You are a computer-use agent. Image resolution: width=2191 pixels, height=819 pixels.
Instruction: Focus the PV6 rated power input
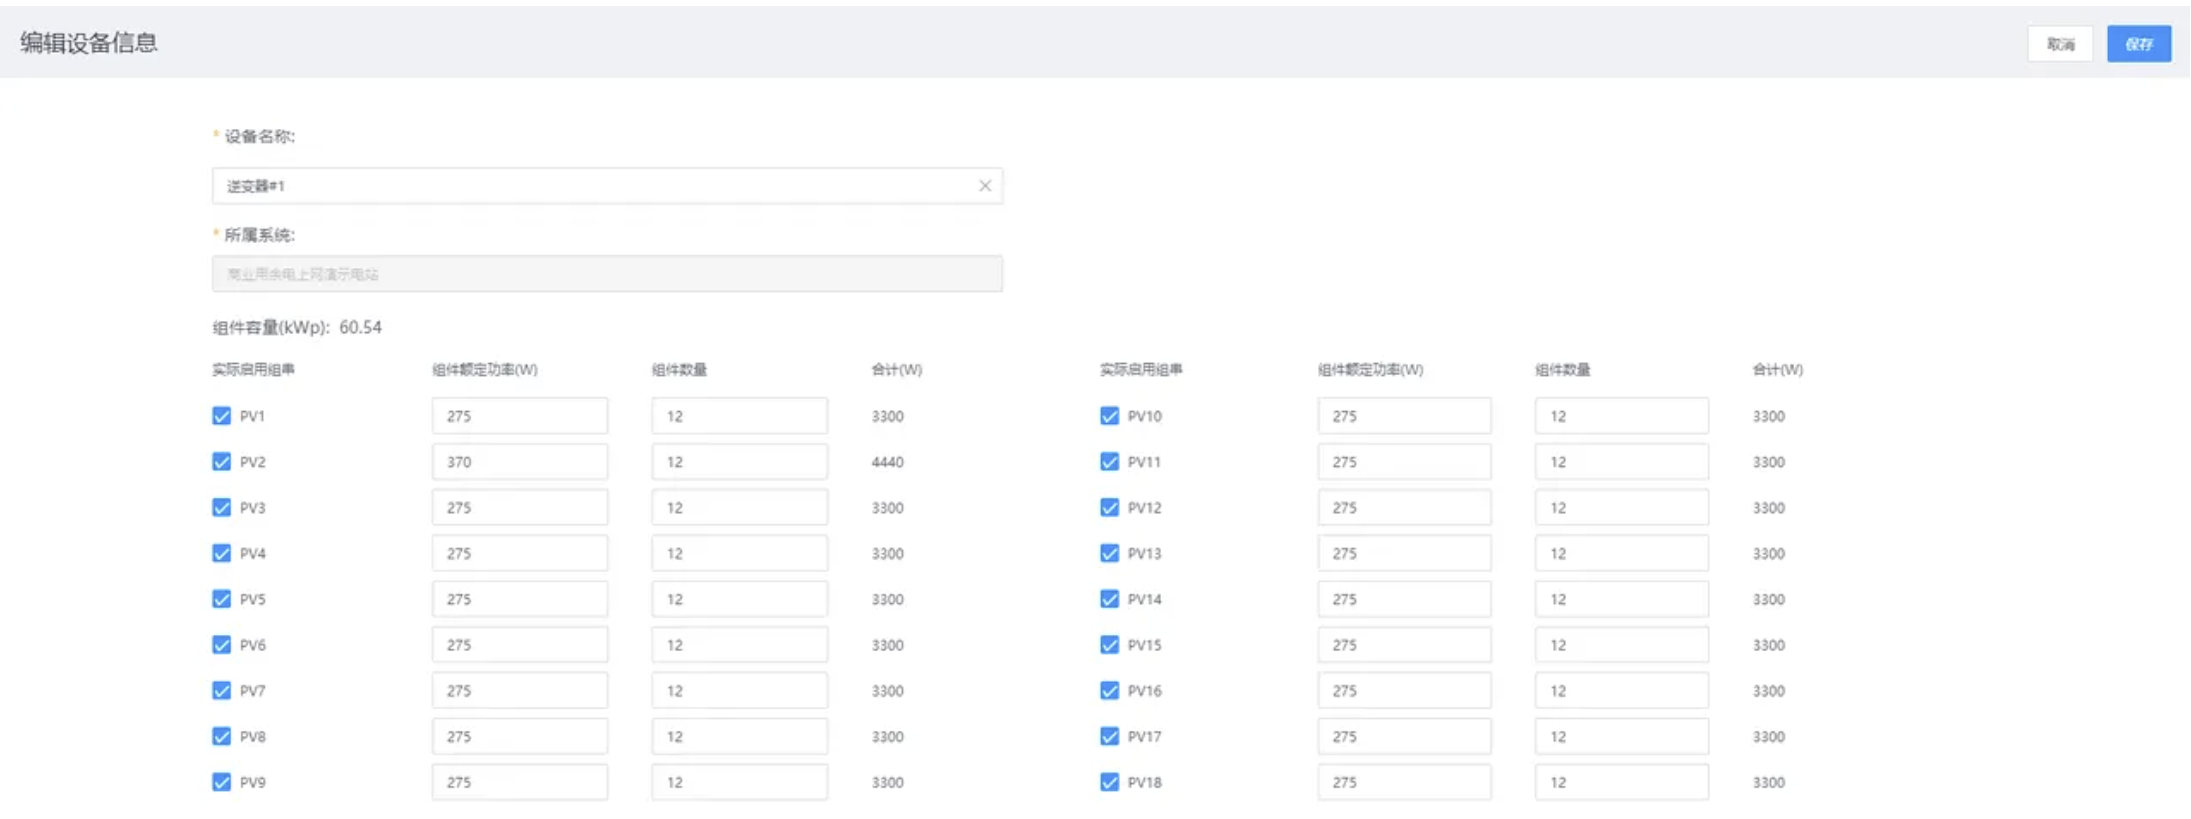click(x=519, y=645)
